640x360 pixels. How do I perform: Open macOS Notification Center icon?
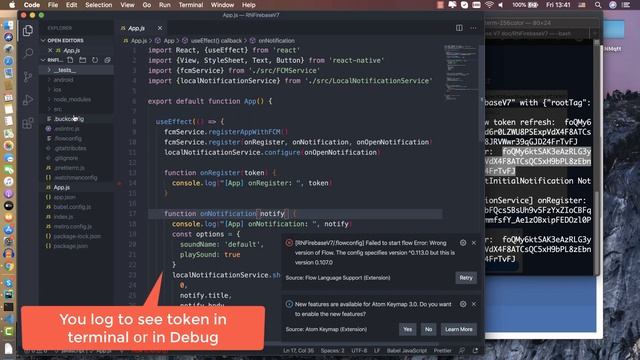pos(626,5)
